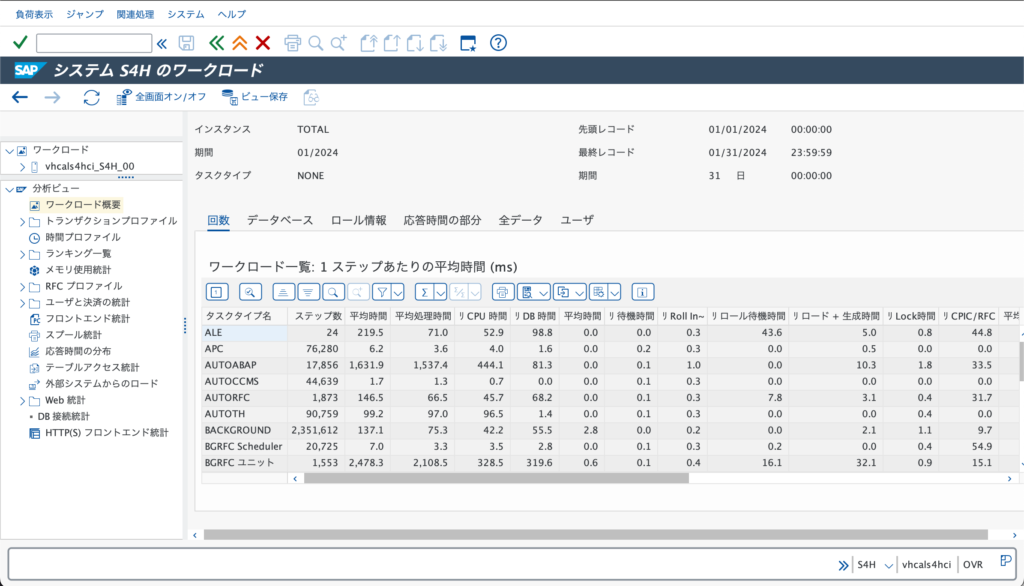This screenshot has height=586, width=1024.
Task: Select the Details icon in the table toolbar
Action: [x=215, y=292]
